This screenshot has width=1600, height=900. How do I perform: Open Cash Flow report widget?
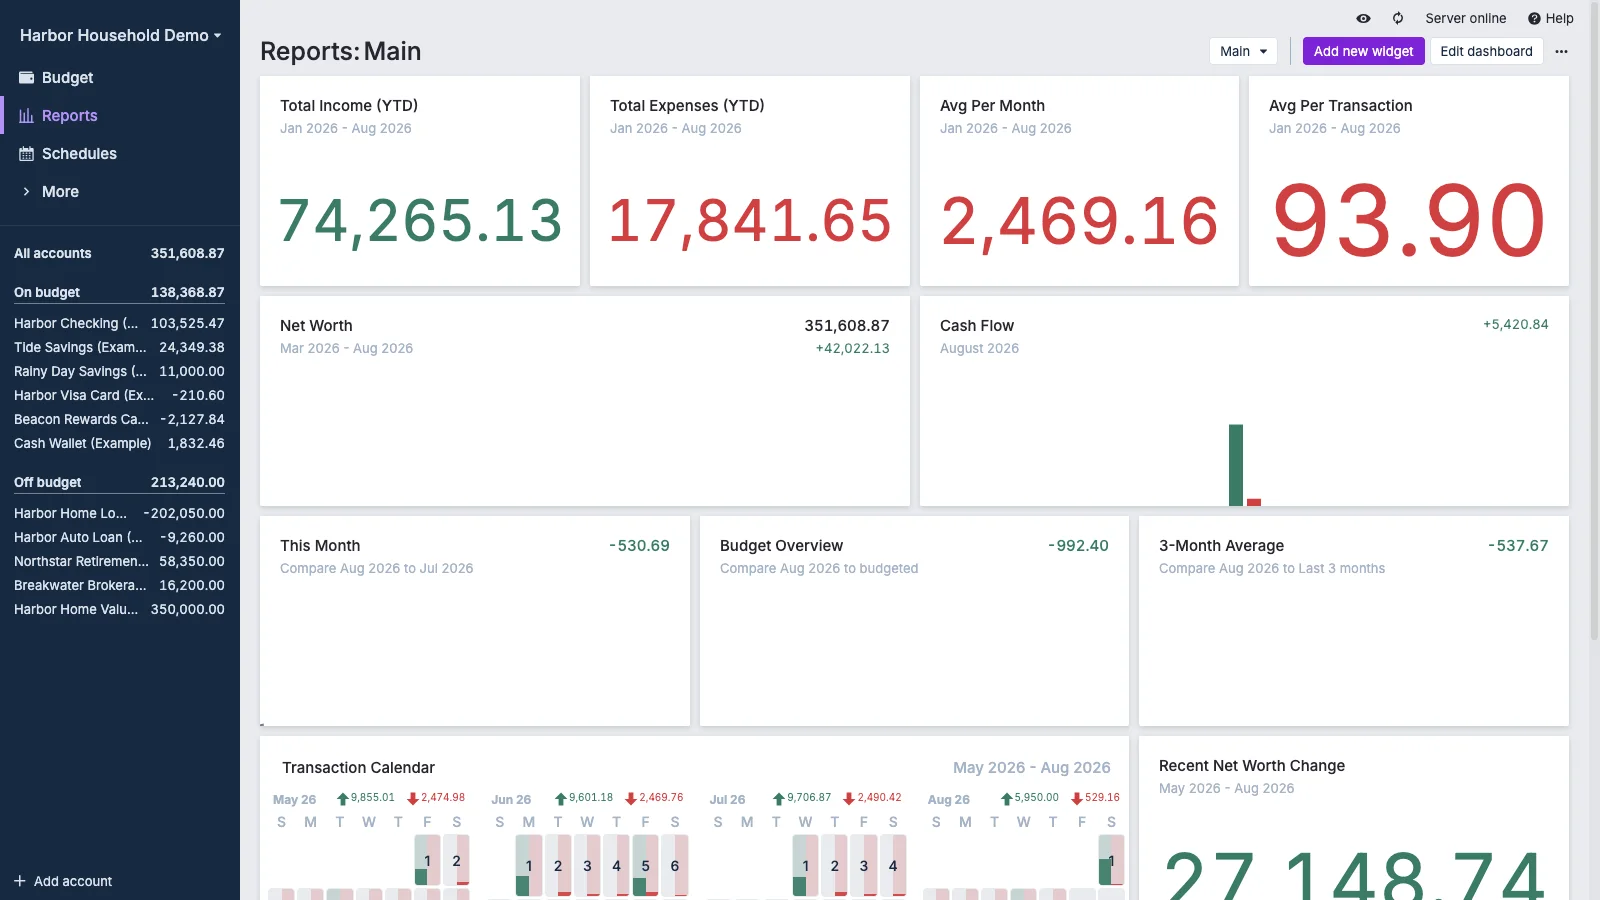[1244, 401]
